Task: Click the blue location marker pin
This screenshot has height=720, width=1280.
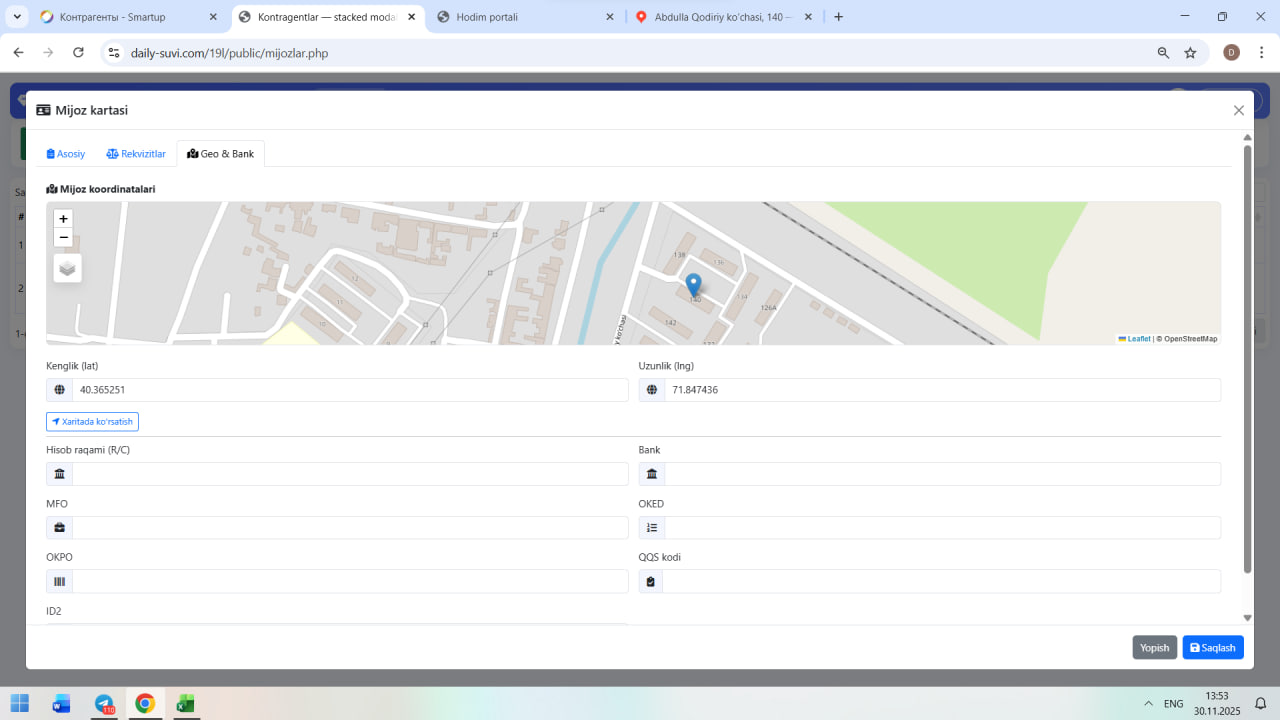Action: (x=693, y=286)
